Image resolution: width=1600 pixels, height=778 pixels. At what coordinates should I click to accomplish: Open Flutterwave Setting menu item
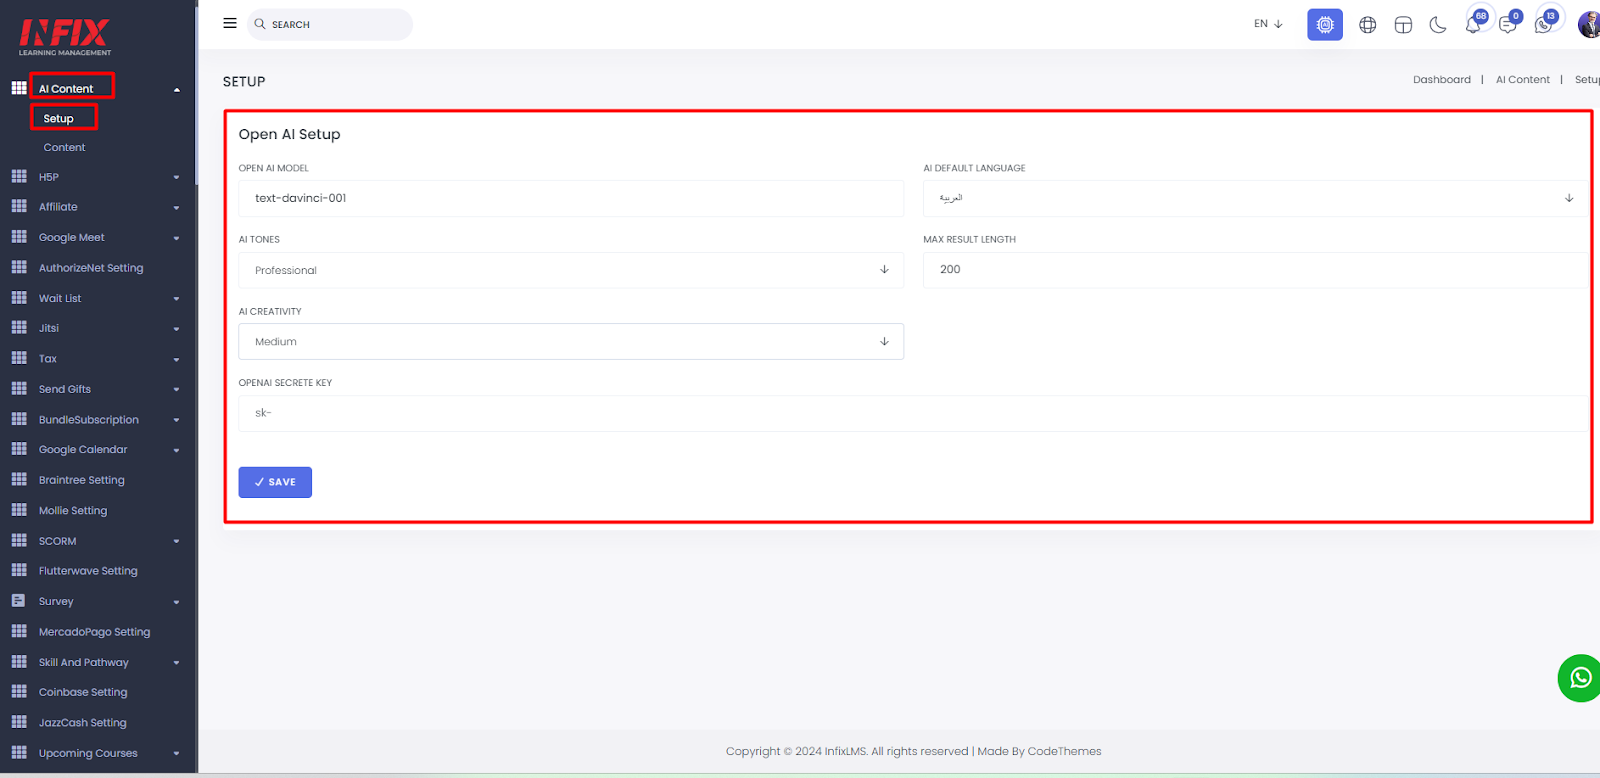pos(88,571)
